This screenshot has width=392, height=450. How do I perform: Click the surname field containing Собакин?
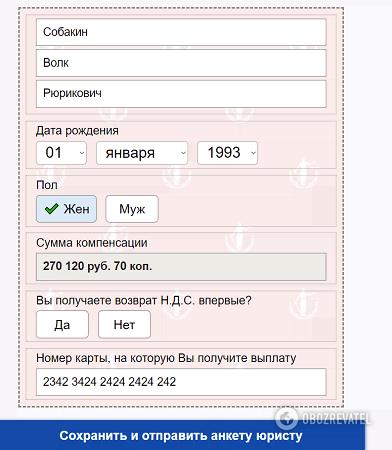pos(181,32)
